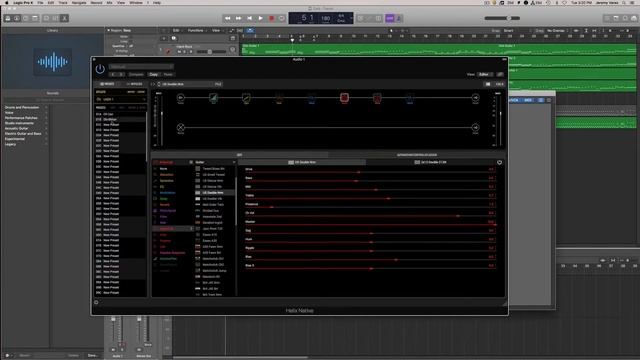
Task: Click Logic's rewind transport button
Action: 228,18
